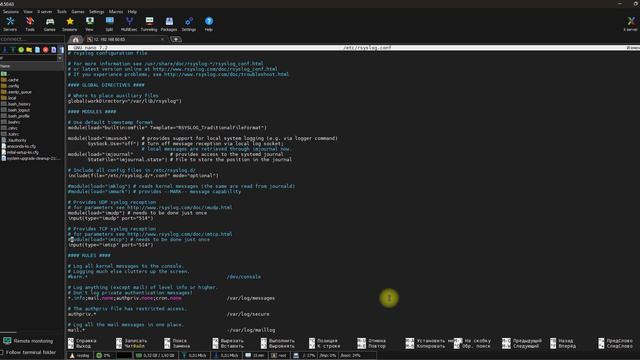Viewport: 640px width, 360px height.
Task: Open the View menu
Action: pos(28,12)
